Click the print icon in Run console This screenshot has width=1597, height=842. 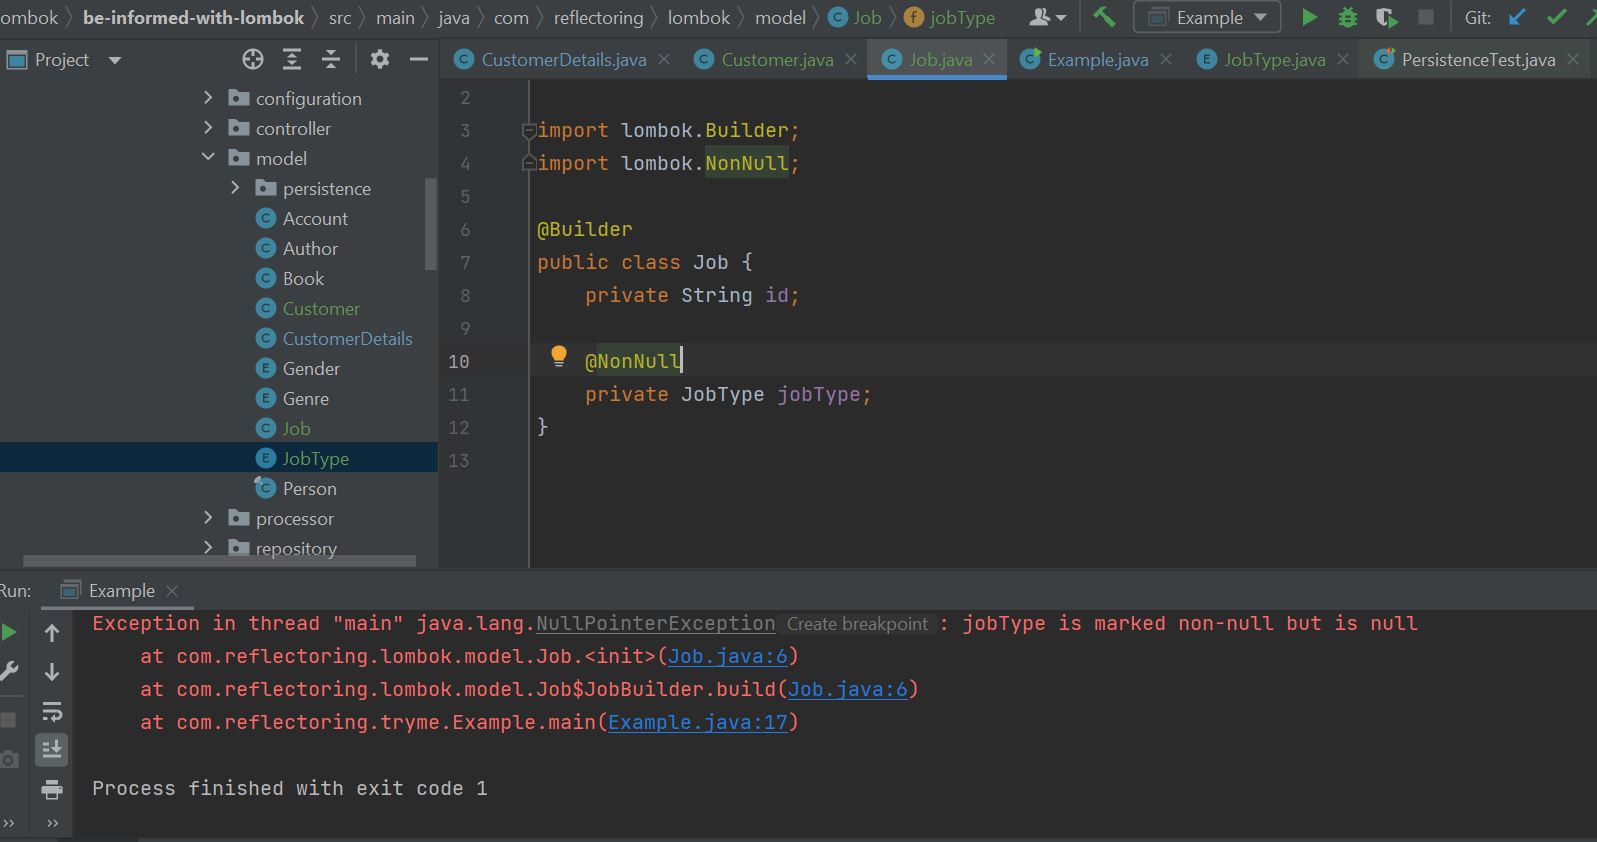pos(52,791)
